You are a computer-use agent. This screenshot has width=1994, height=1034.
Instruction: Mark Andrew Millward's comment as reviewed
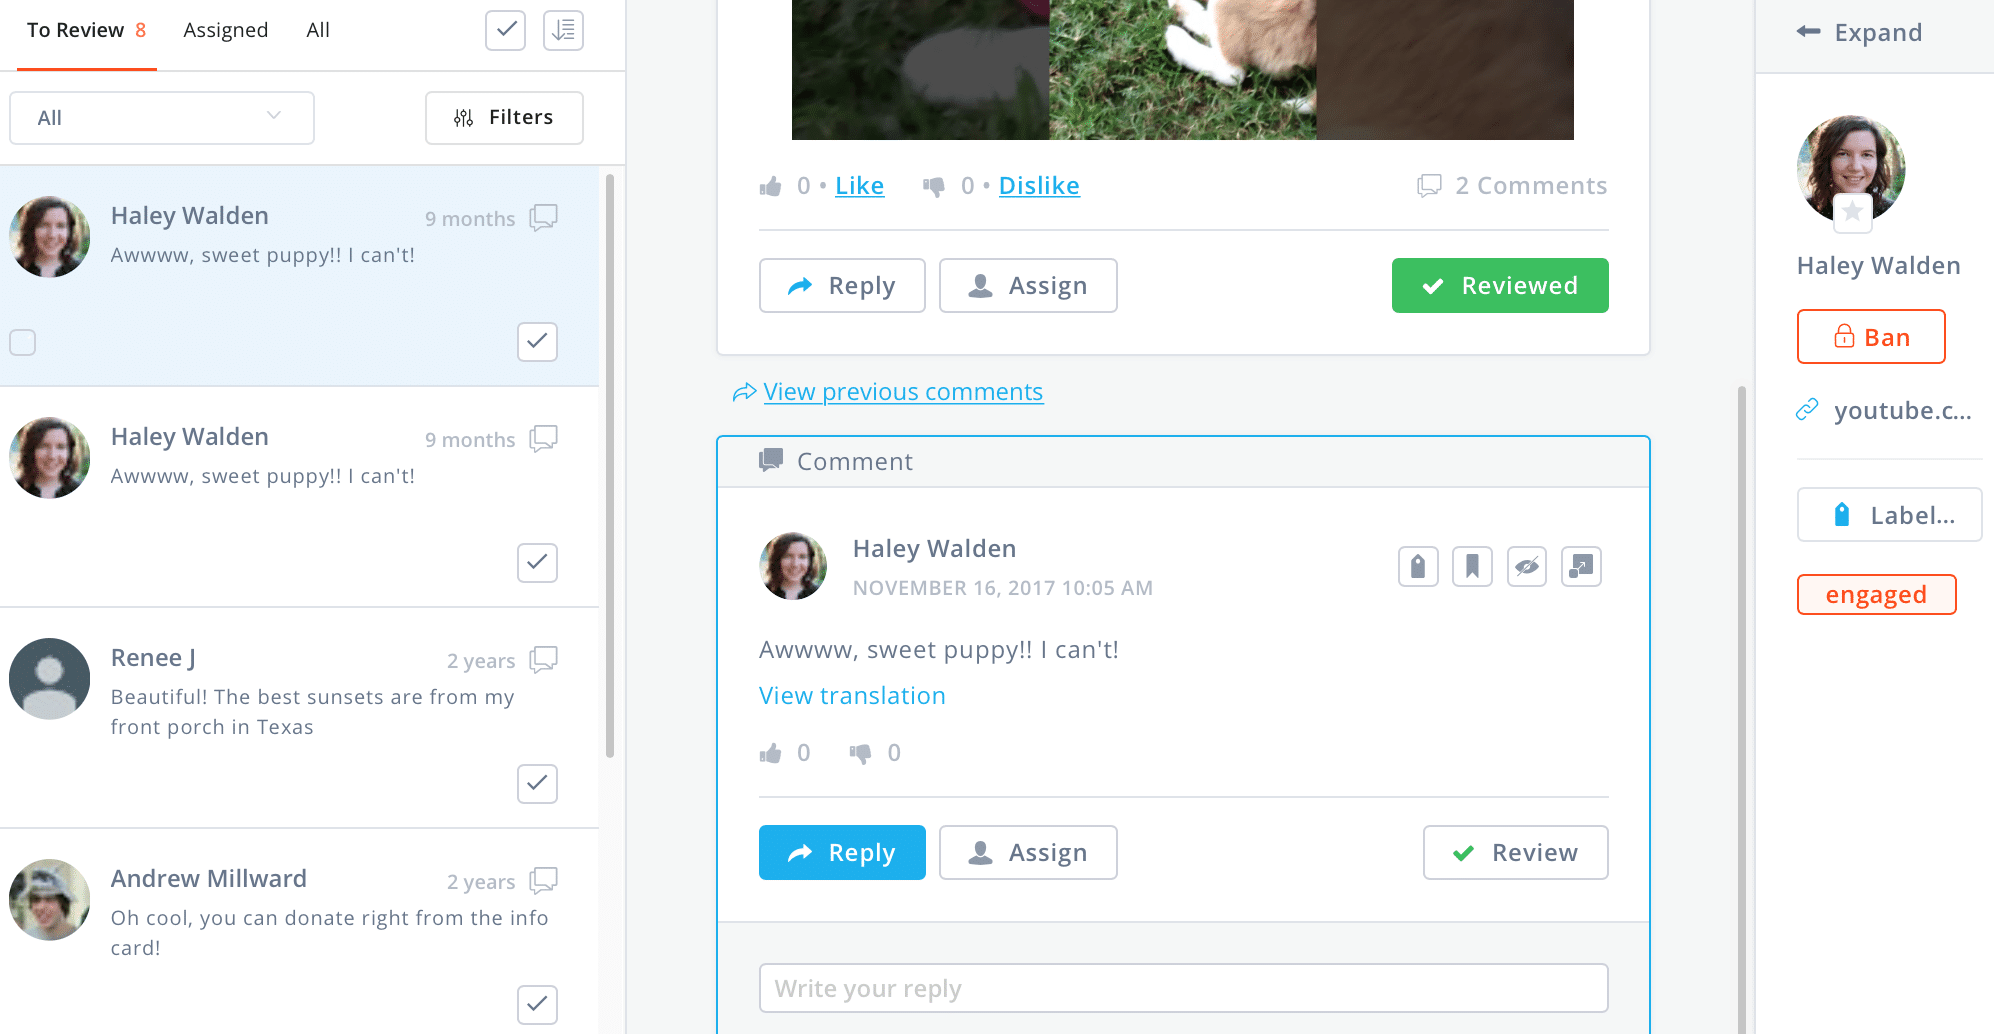coord(537,1004)
